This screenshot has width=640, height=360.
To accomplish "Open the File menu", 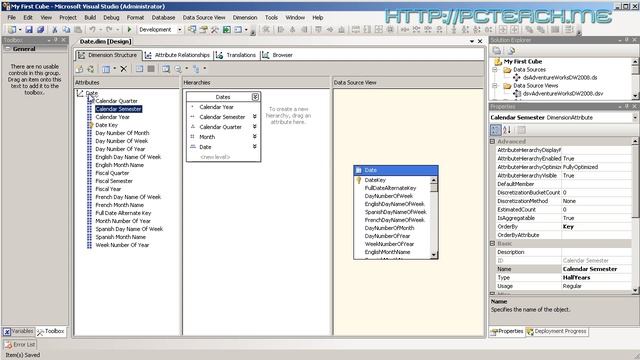I will tap(11, 18).
